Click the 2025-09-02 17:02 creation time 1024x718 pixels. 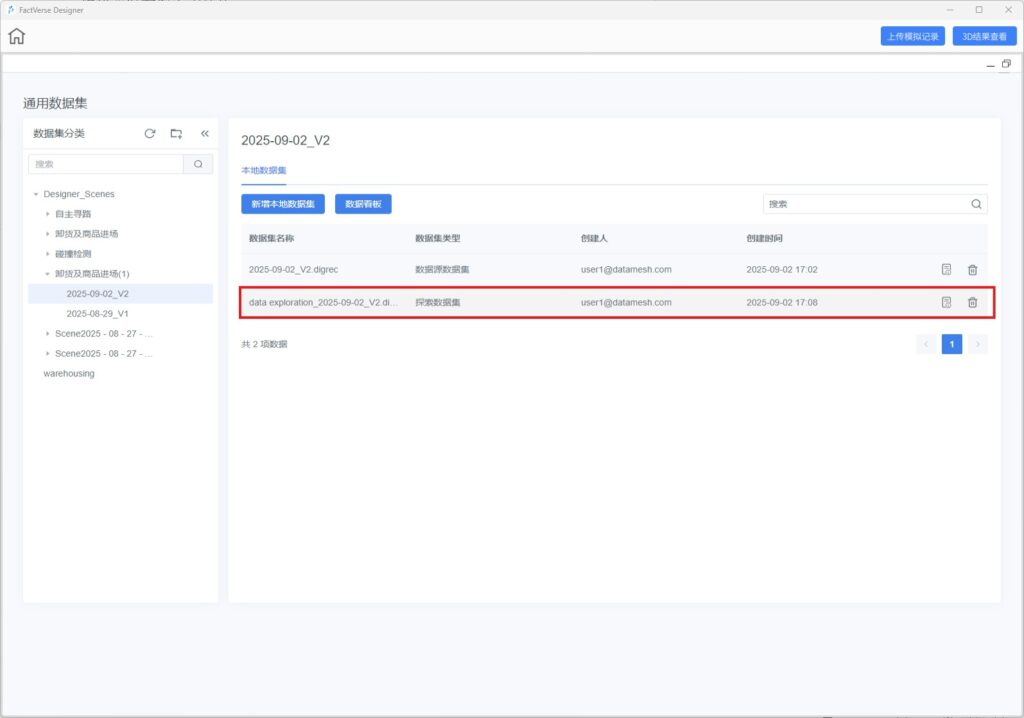[x=782, y=269]
